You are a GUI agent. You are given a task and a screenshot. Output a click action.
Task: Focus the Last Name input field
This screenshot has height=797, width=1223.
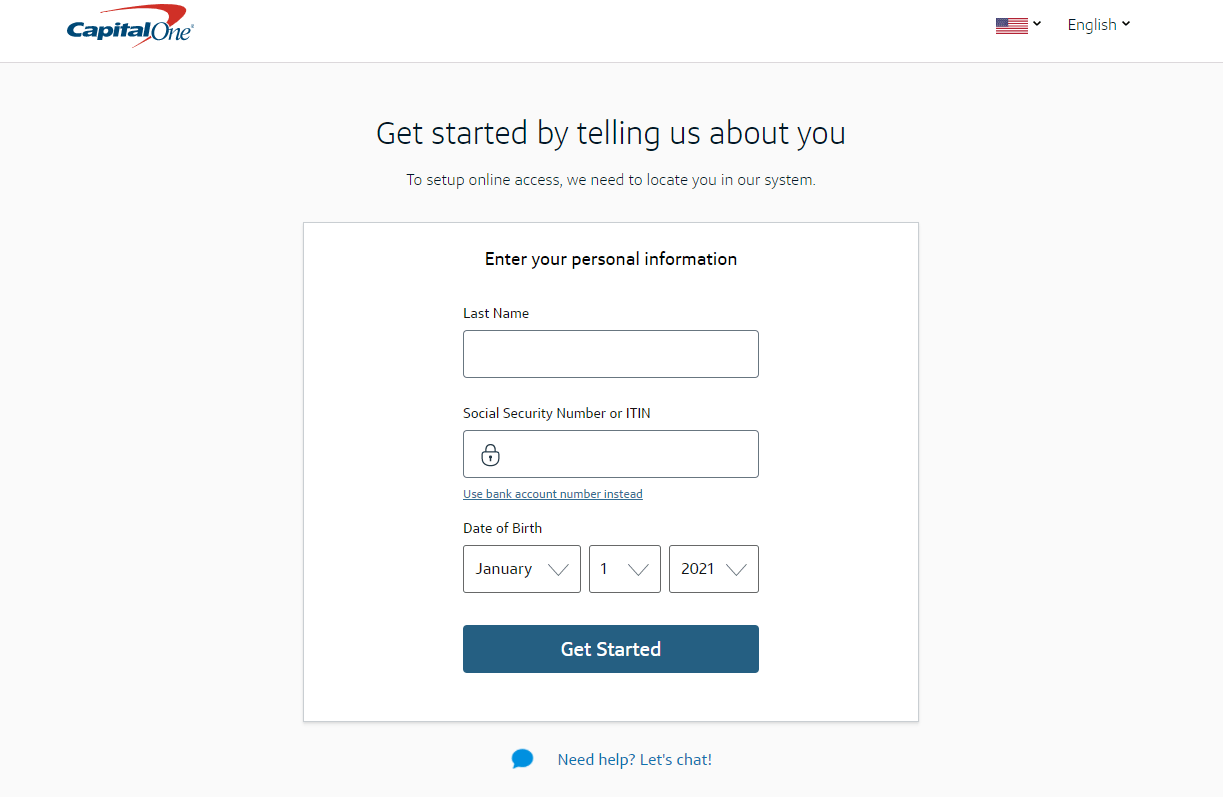610,354
